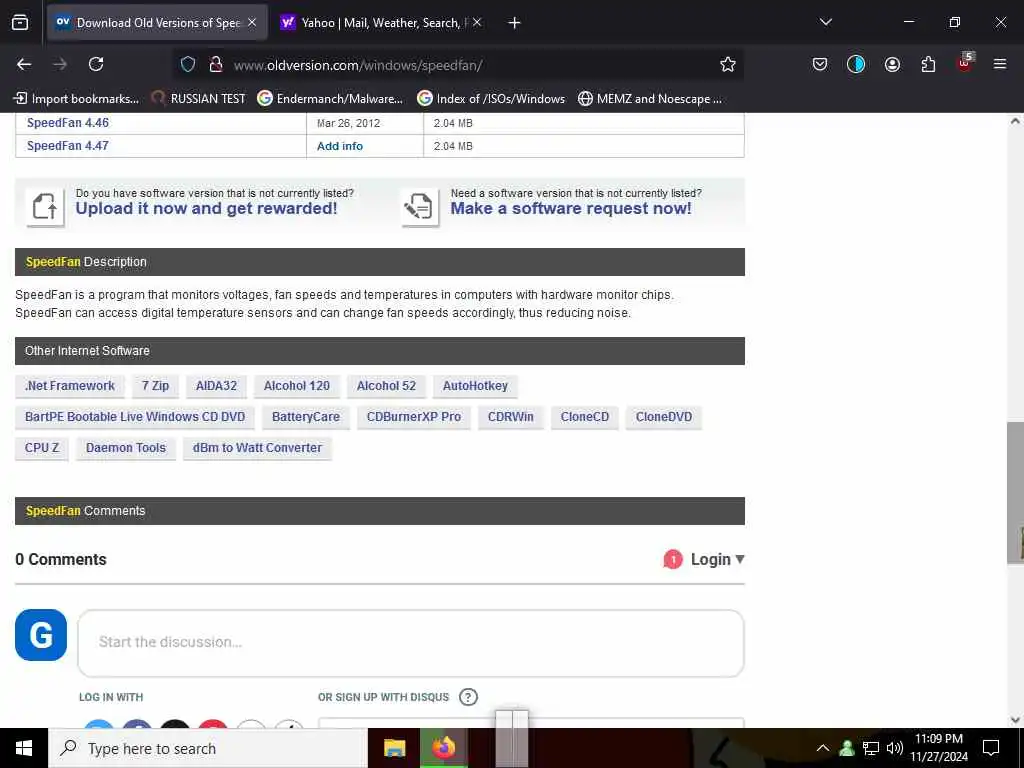Open the SpeedFan 4.46 download link

pyautogui.click(x=68, y=123)
